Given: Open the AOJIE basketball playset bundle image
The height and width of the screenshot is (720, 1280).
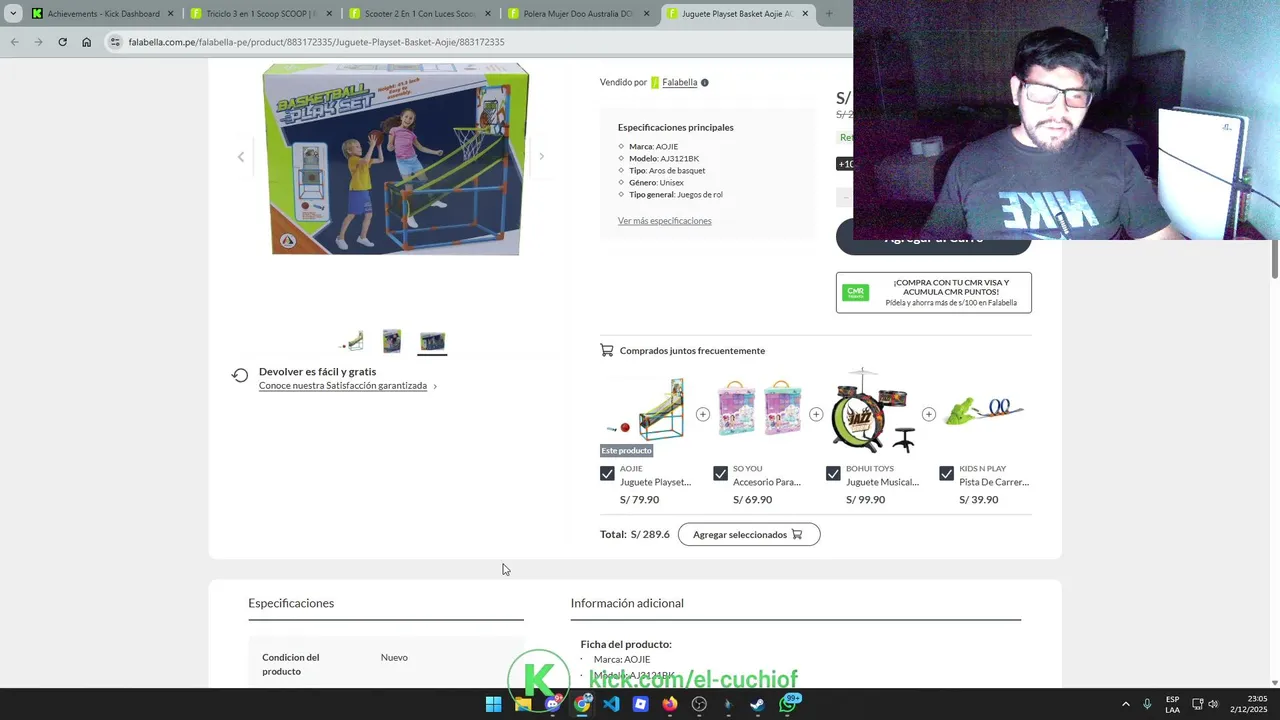Looking at the screenshot, I should pyautogui.click(x=646, y=412).
